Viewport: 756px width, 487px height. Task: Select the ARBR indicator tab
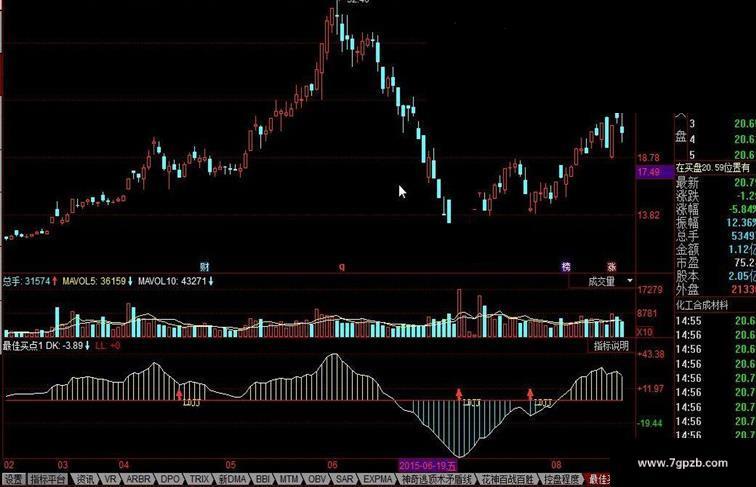pyautogui.click(x=138, y=479)
